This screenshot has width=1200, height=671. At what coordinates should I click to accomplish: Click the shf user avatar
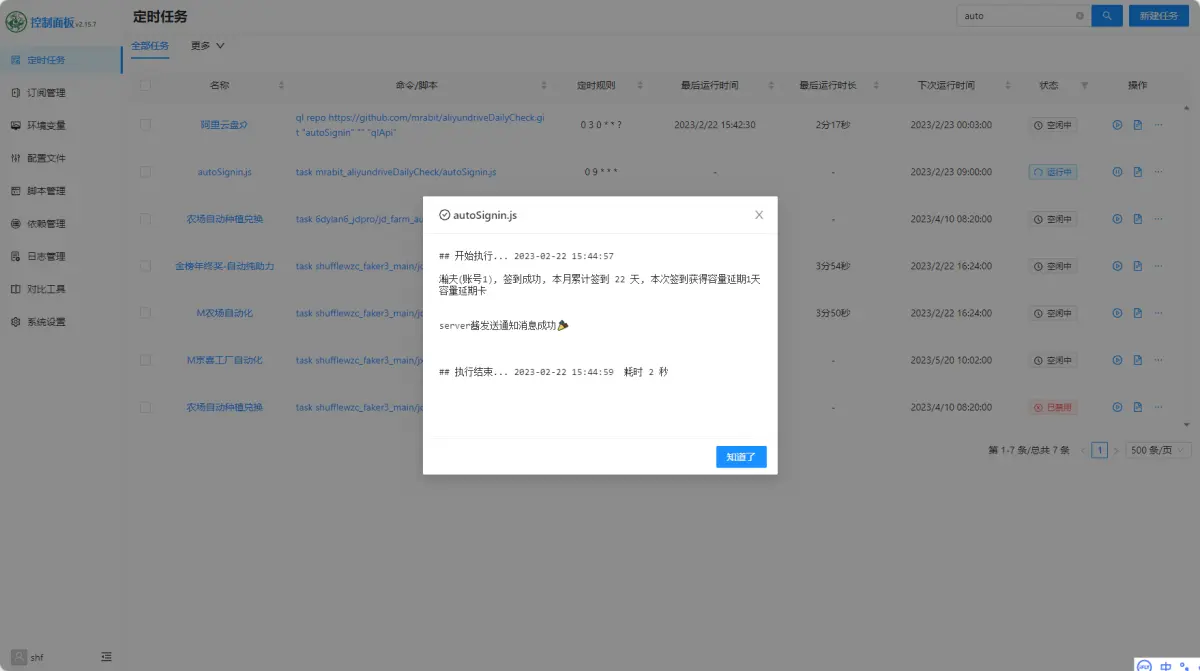pos(19,657)
